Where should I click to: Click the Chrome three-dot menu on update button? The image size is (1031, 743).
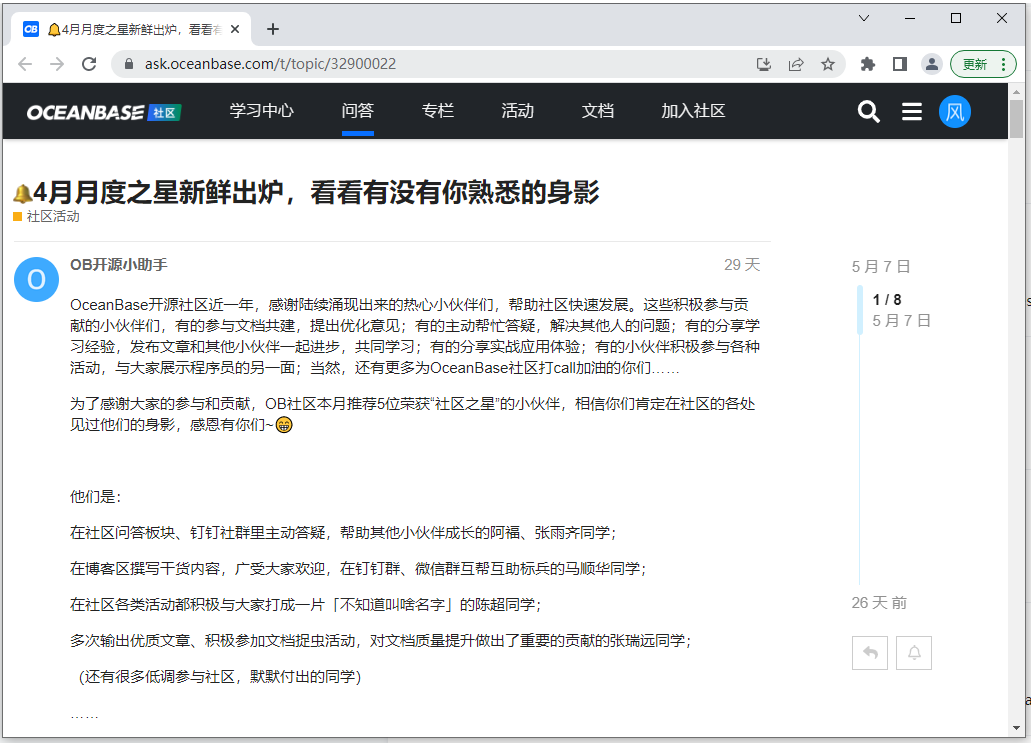tap(1003, 64)
